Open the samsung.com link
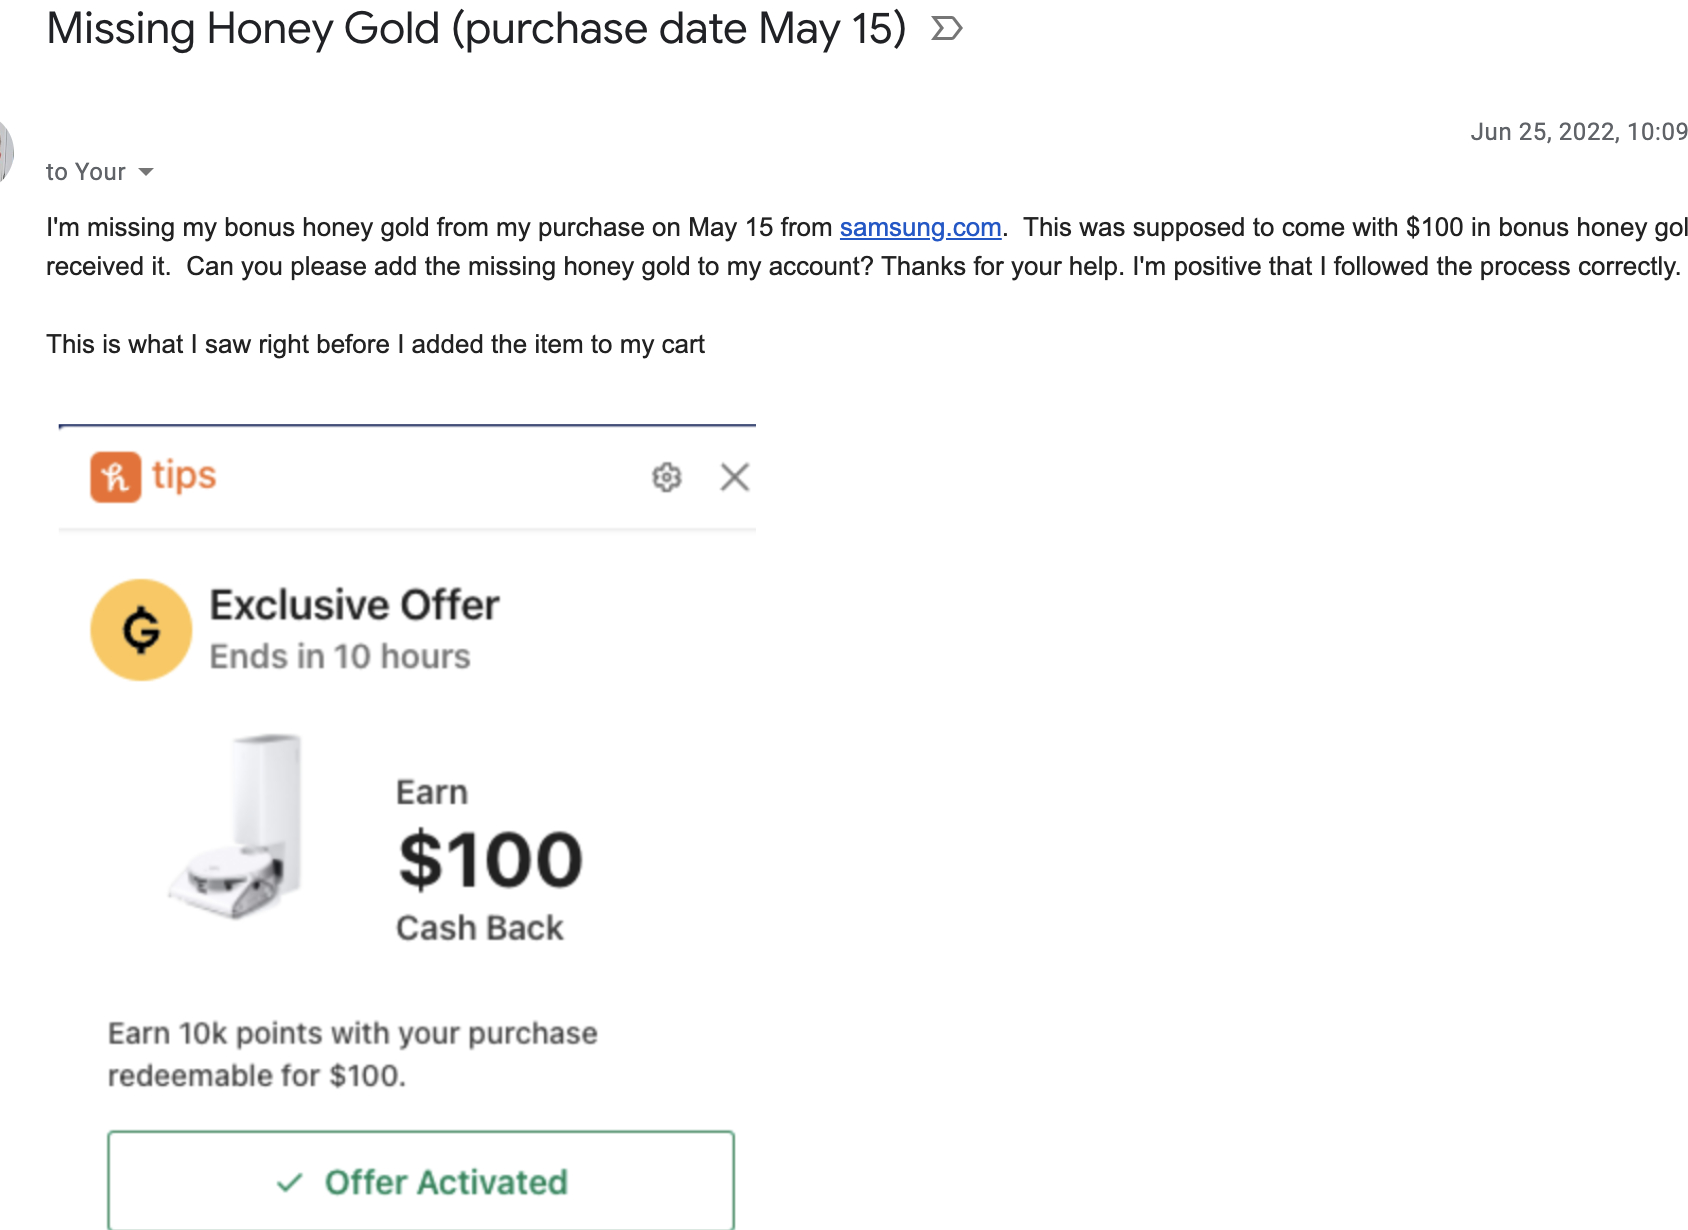1688x1230 pixels. (920, 227)
